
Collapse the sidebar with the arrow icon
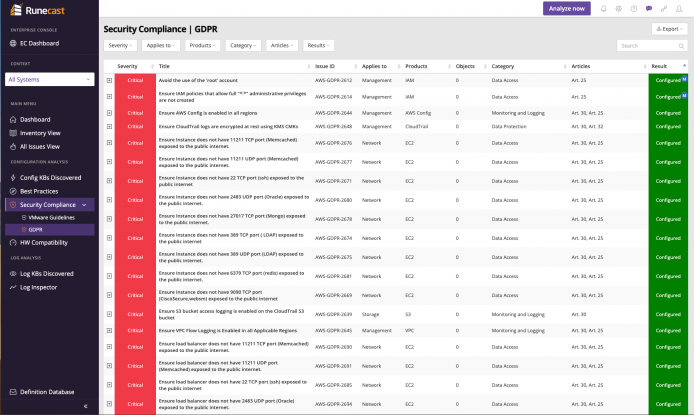85,406
